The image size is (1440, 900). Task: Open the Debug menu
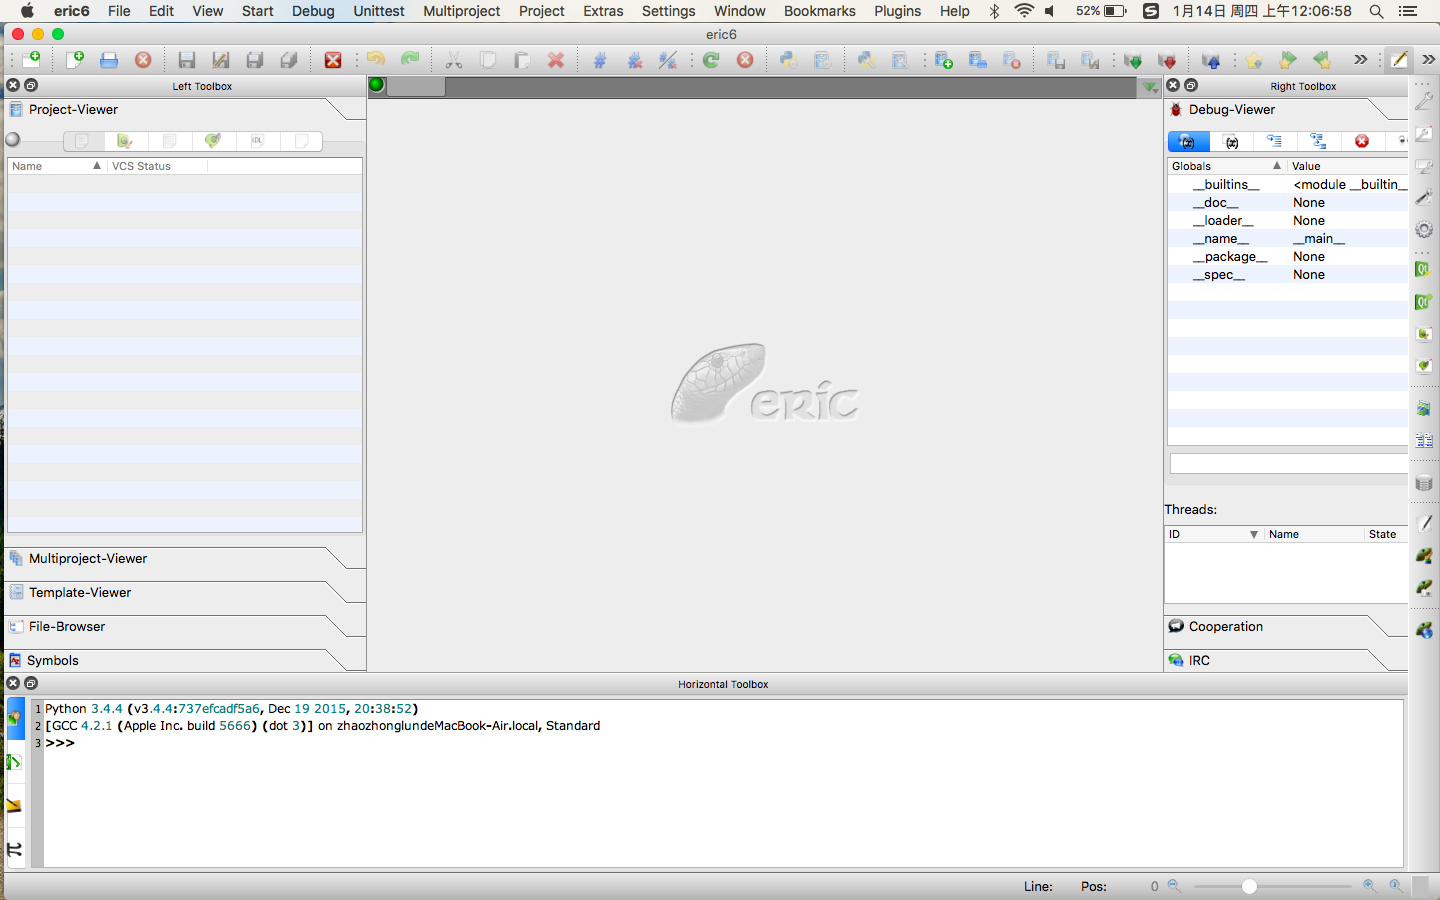tap(313, 11)
